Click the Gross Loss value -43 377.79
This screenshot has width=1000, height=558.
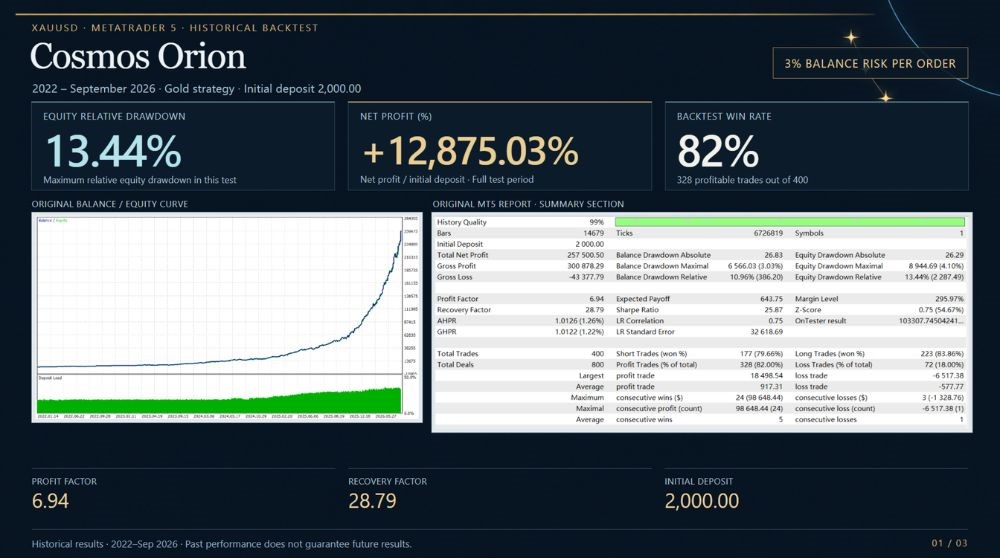point(586,277)
